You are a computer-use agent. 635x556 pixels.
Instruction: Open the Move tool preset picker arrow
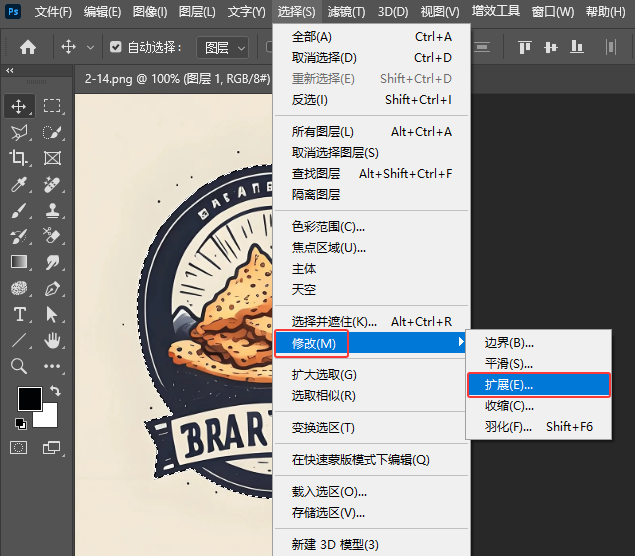click(x=91, y=48)
